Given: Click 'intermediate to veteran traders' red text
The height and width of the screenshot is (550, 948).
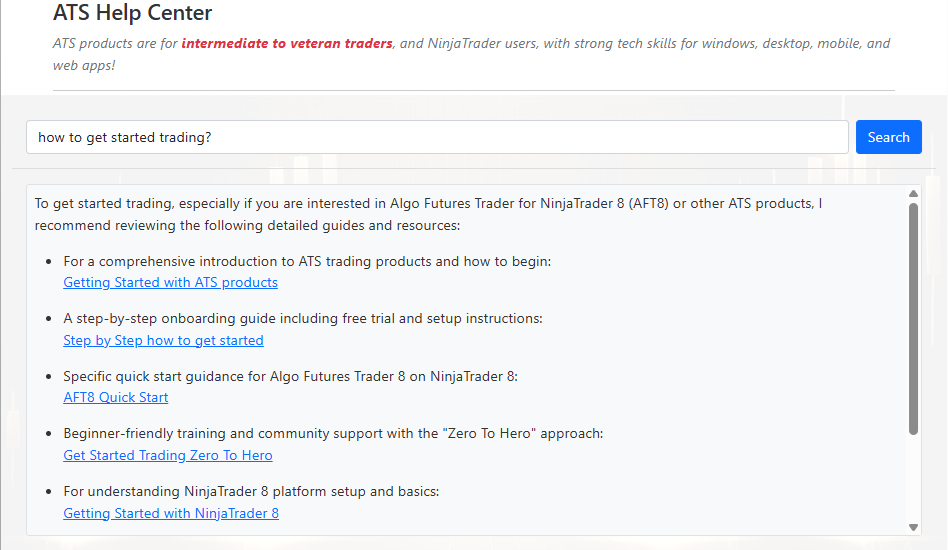Looking at the screenshot, I should click(x=287, y=44).
